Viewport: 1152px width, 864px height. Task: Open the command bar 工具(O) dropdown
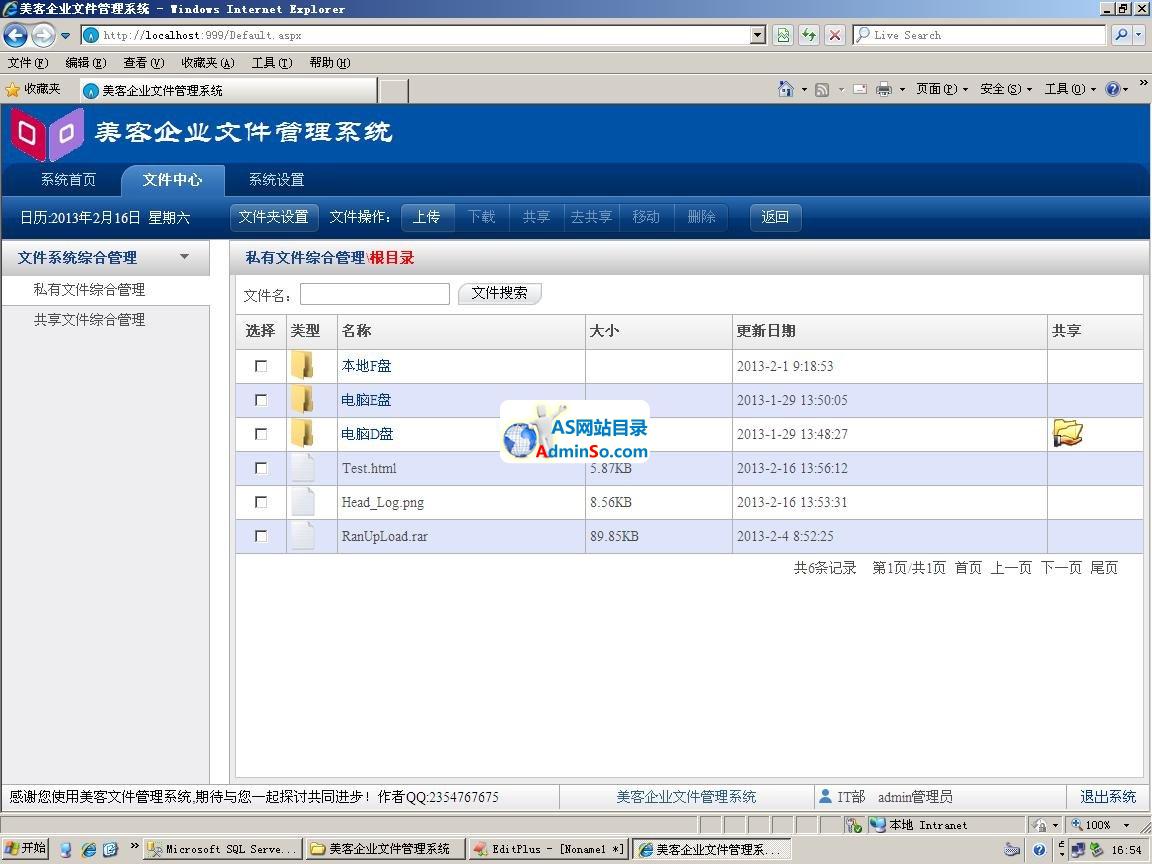(1070, 89)
